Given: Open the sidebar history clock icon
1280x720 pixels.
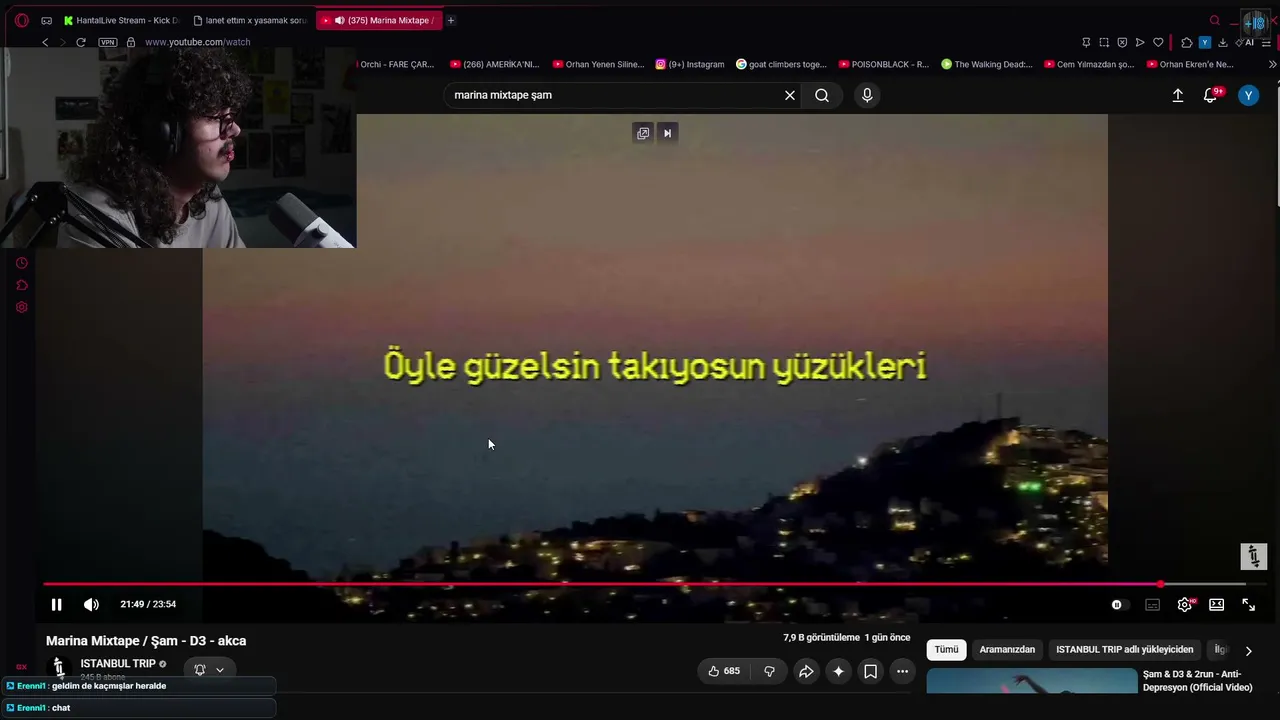Looking at the screenshot, I should [21, 263].
